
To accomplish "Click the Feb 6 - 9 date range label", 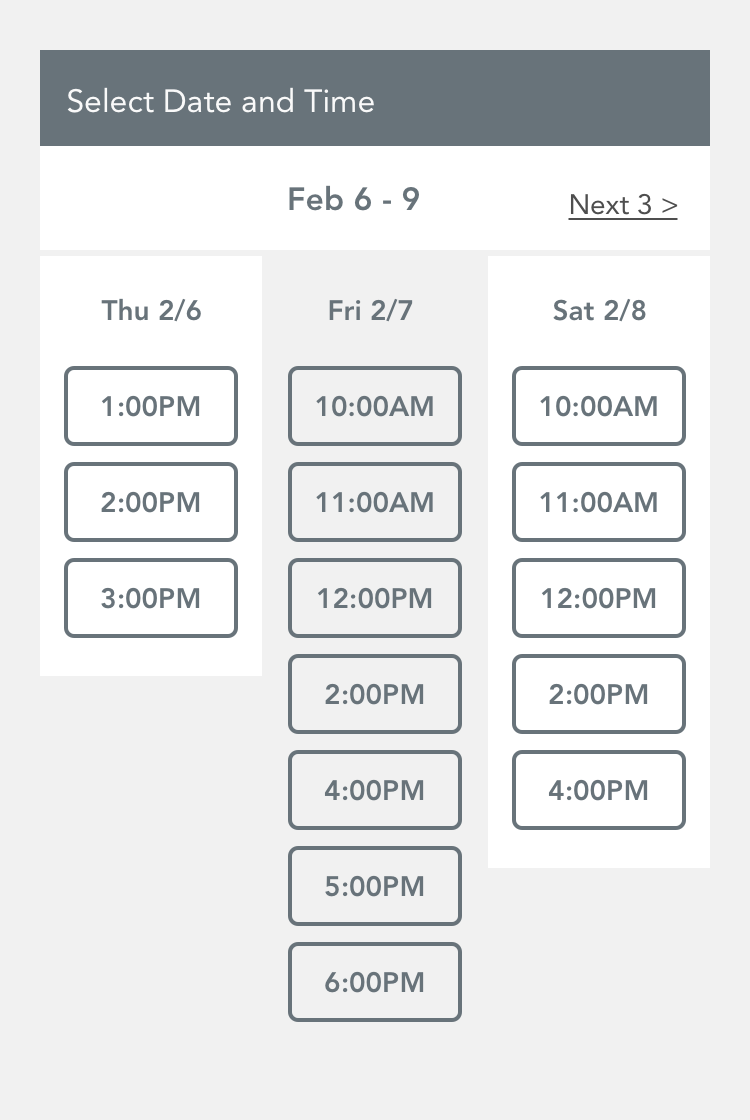I will tap(353, 200).
